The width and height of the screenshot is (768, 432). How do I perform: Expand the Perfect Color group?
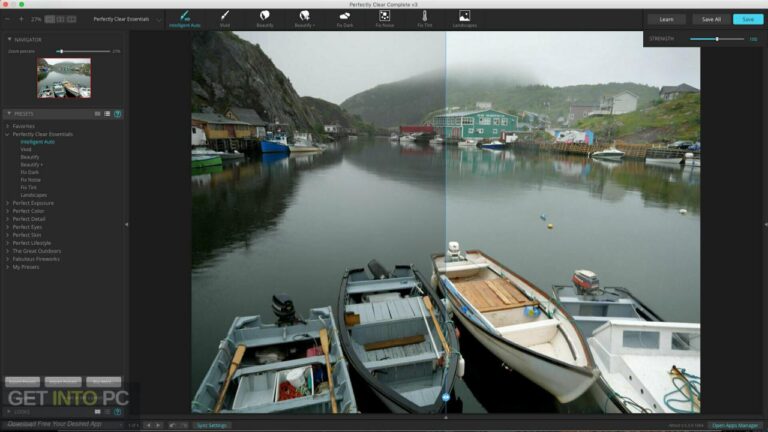(8, 211)
